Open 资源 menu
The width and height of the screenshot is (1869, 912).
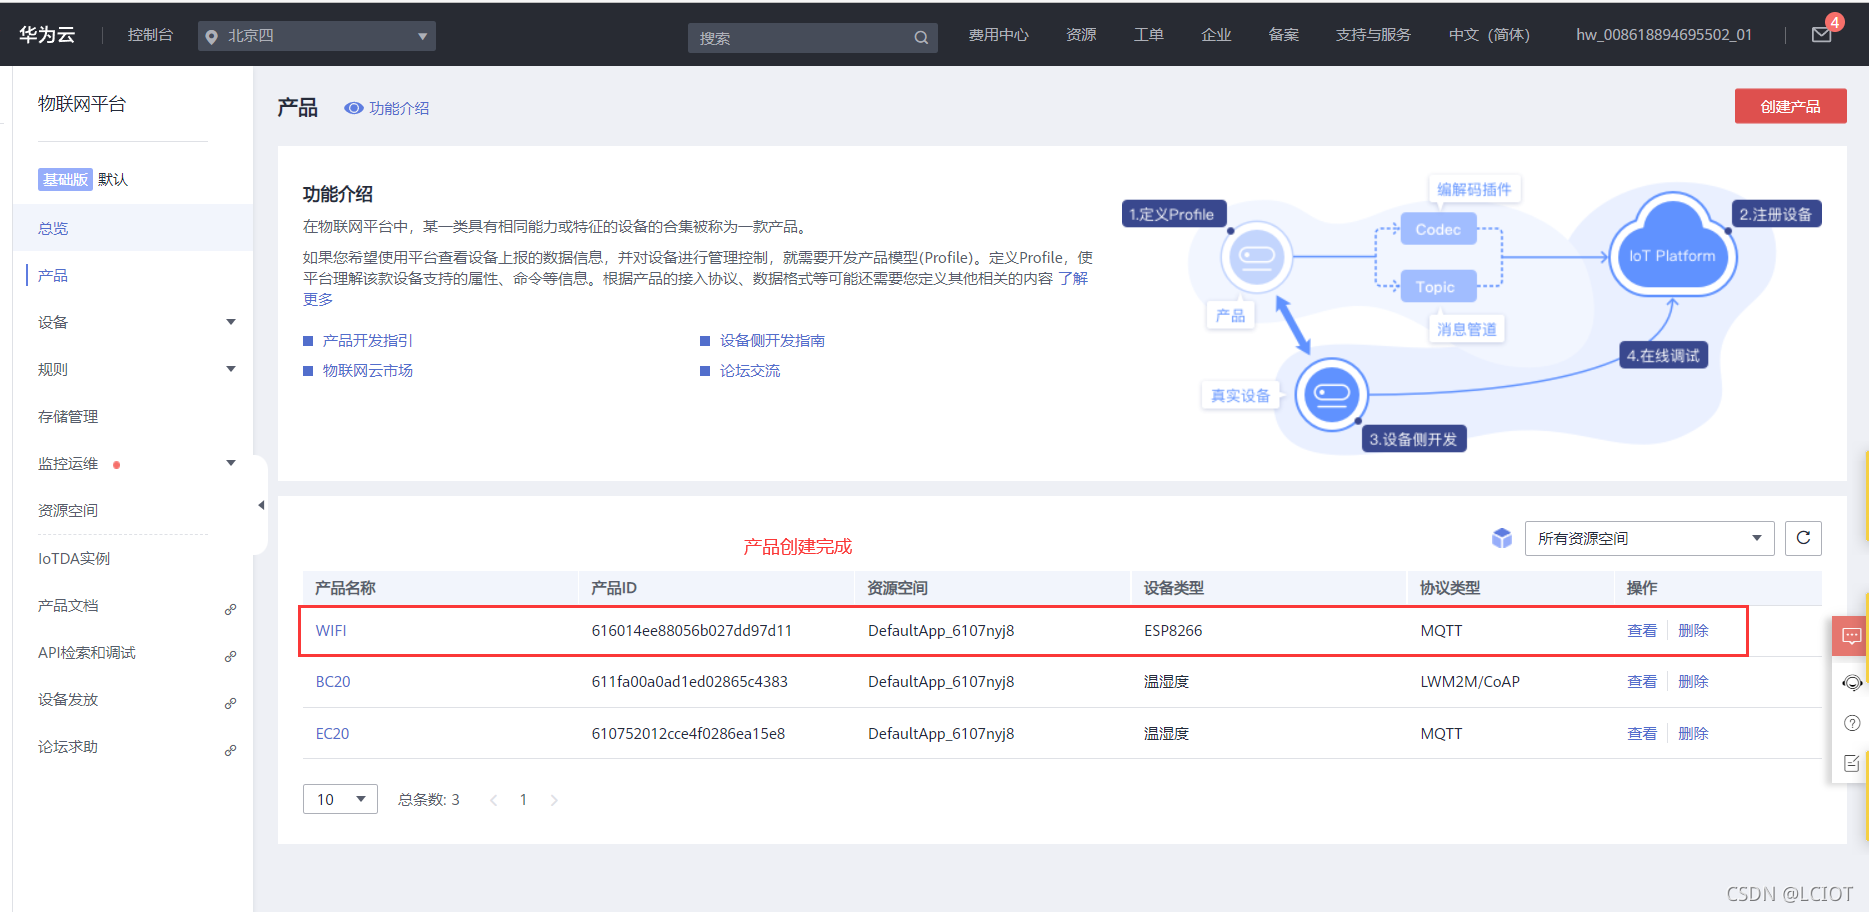pos(1081,35)
